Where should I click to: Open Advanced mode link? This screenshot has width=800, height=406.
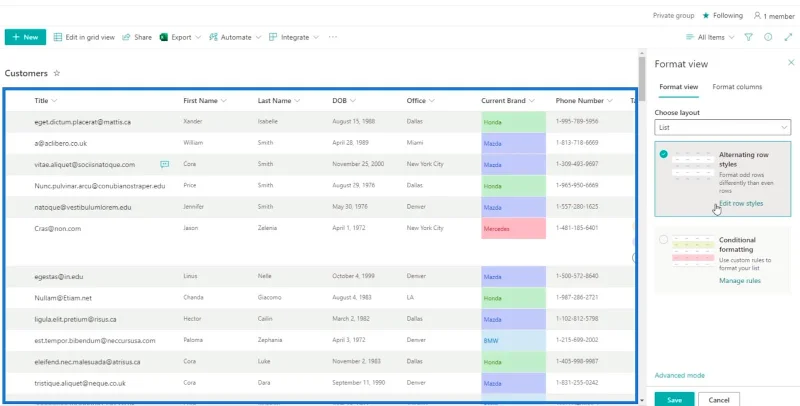point(680,375)
